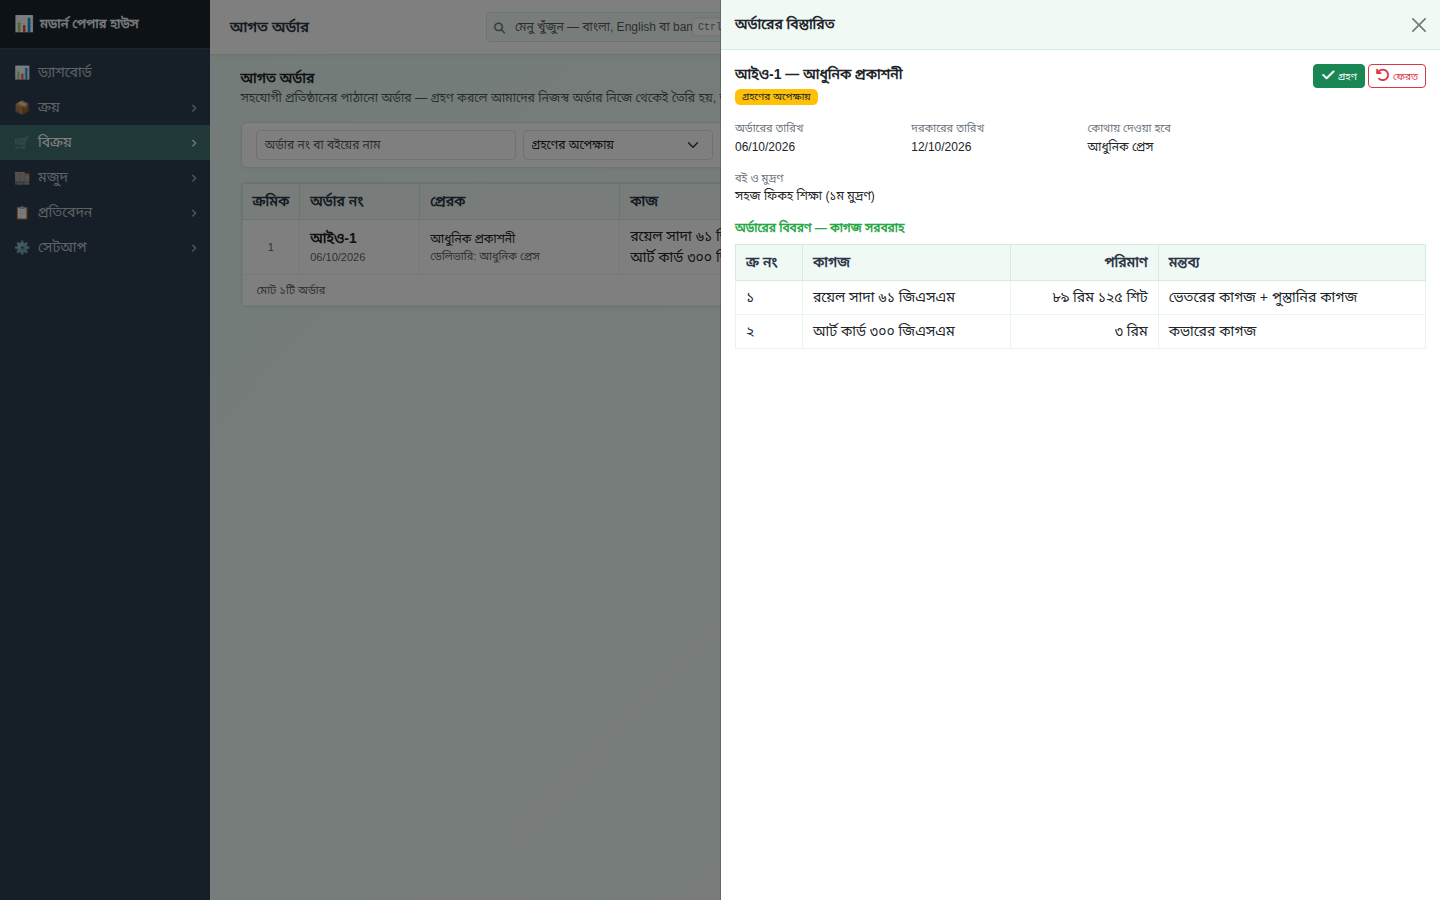
Task: Select order আইও-1 row in table
Action: (x=481, y=246)
